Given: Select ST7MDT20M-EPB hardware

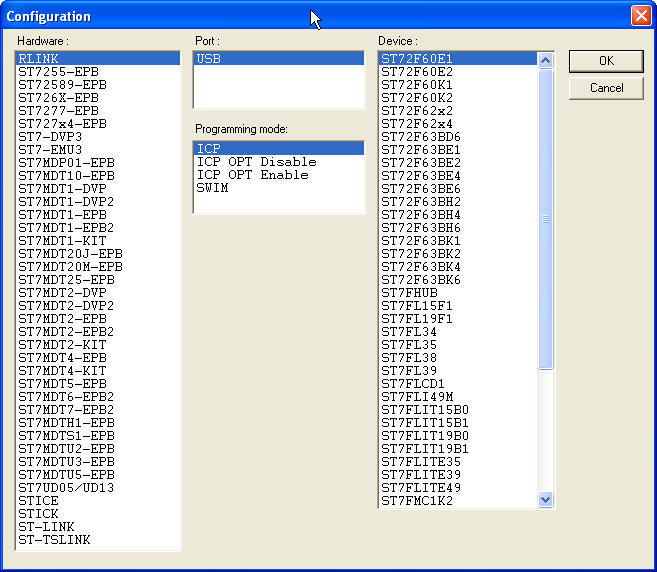Looking at the screenshot, I should [98, 267].
